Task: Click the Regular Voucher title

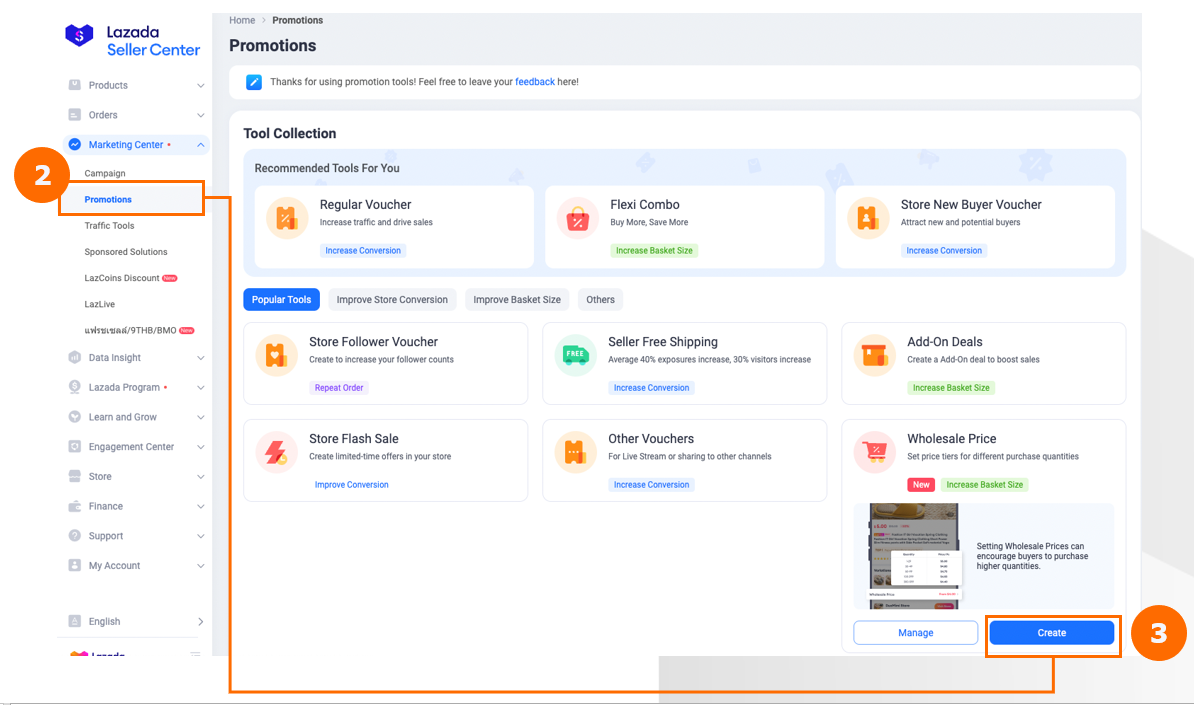Action: [x=366, y=205]
